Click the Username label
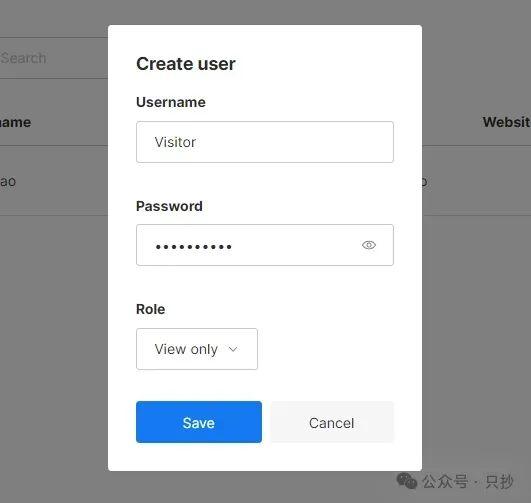The width and height of the screenshot is (531, 503). [171, 102]
